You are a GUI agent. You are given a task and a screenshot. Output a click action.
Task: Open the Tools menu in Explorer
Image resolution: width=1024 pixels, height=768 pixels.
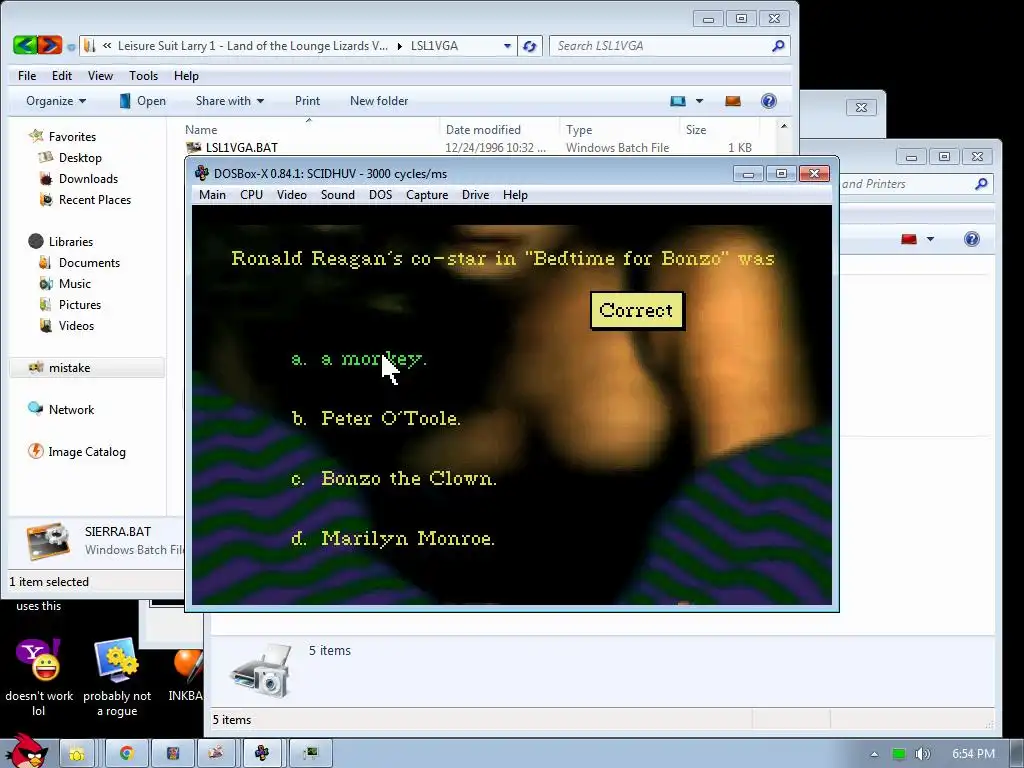pyautogui.click(x=143, y=76)
